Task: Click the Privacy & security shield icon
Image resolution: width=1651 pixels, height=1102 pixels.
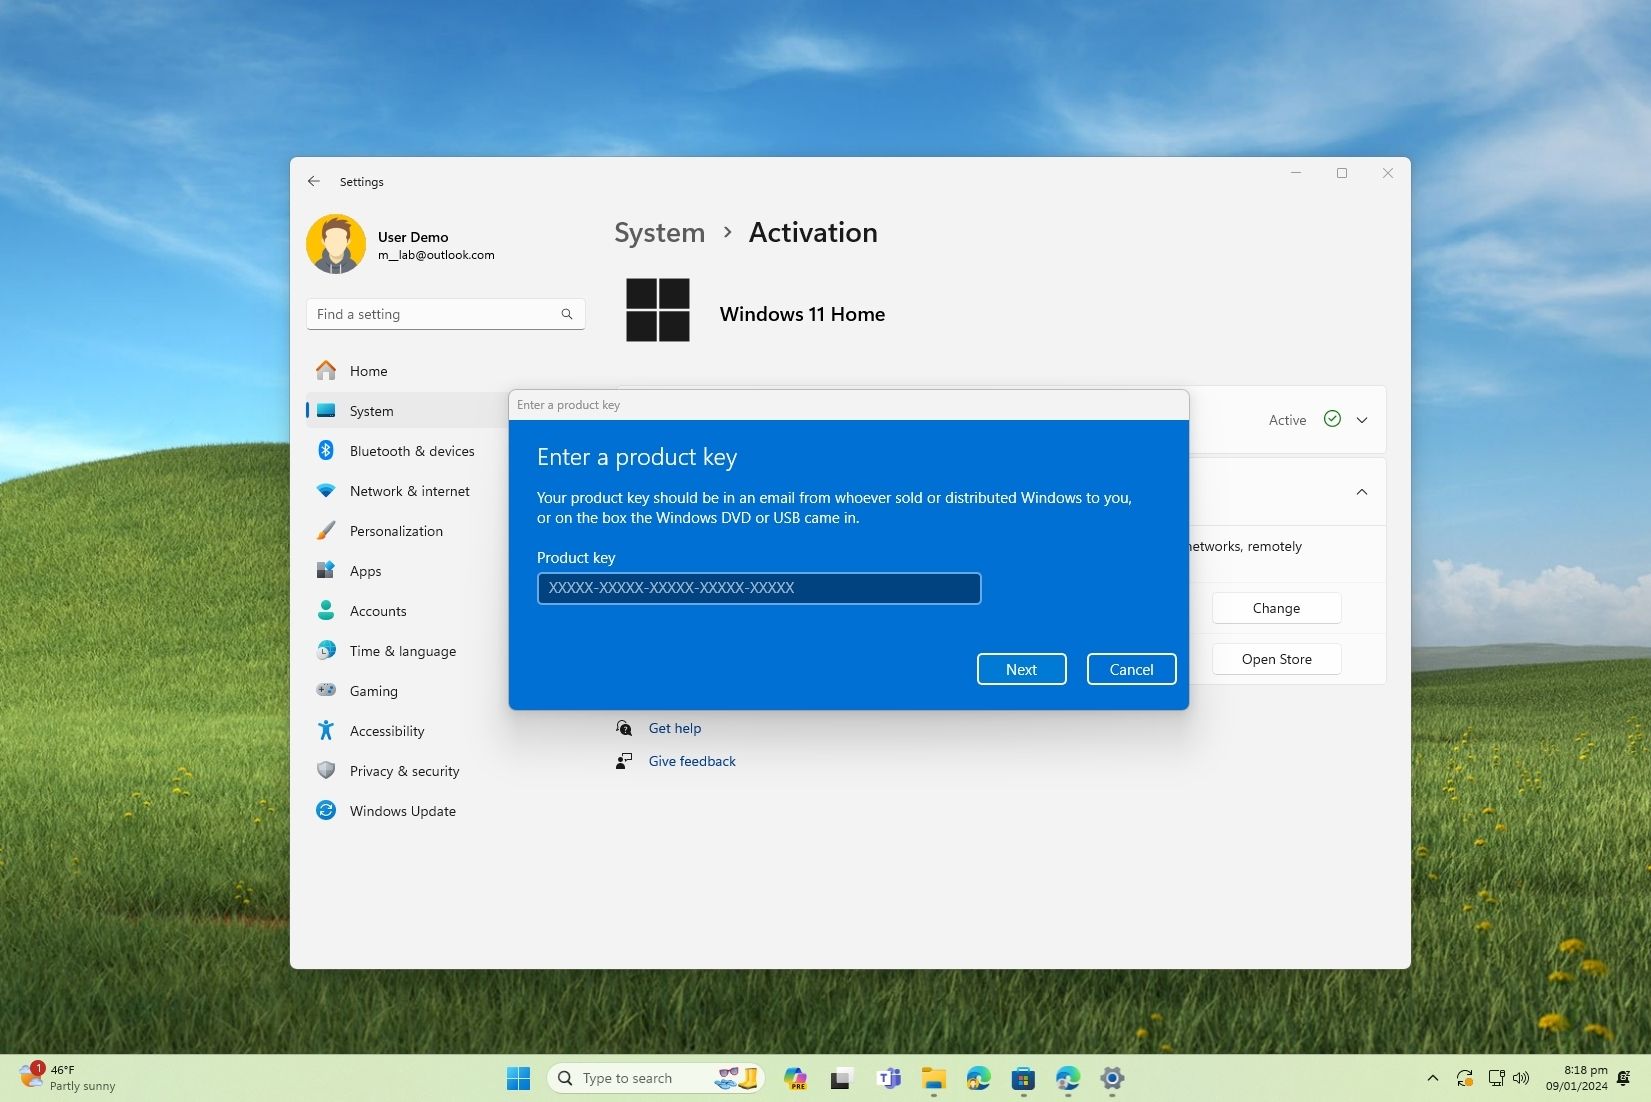Action: 326,771
